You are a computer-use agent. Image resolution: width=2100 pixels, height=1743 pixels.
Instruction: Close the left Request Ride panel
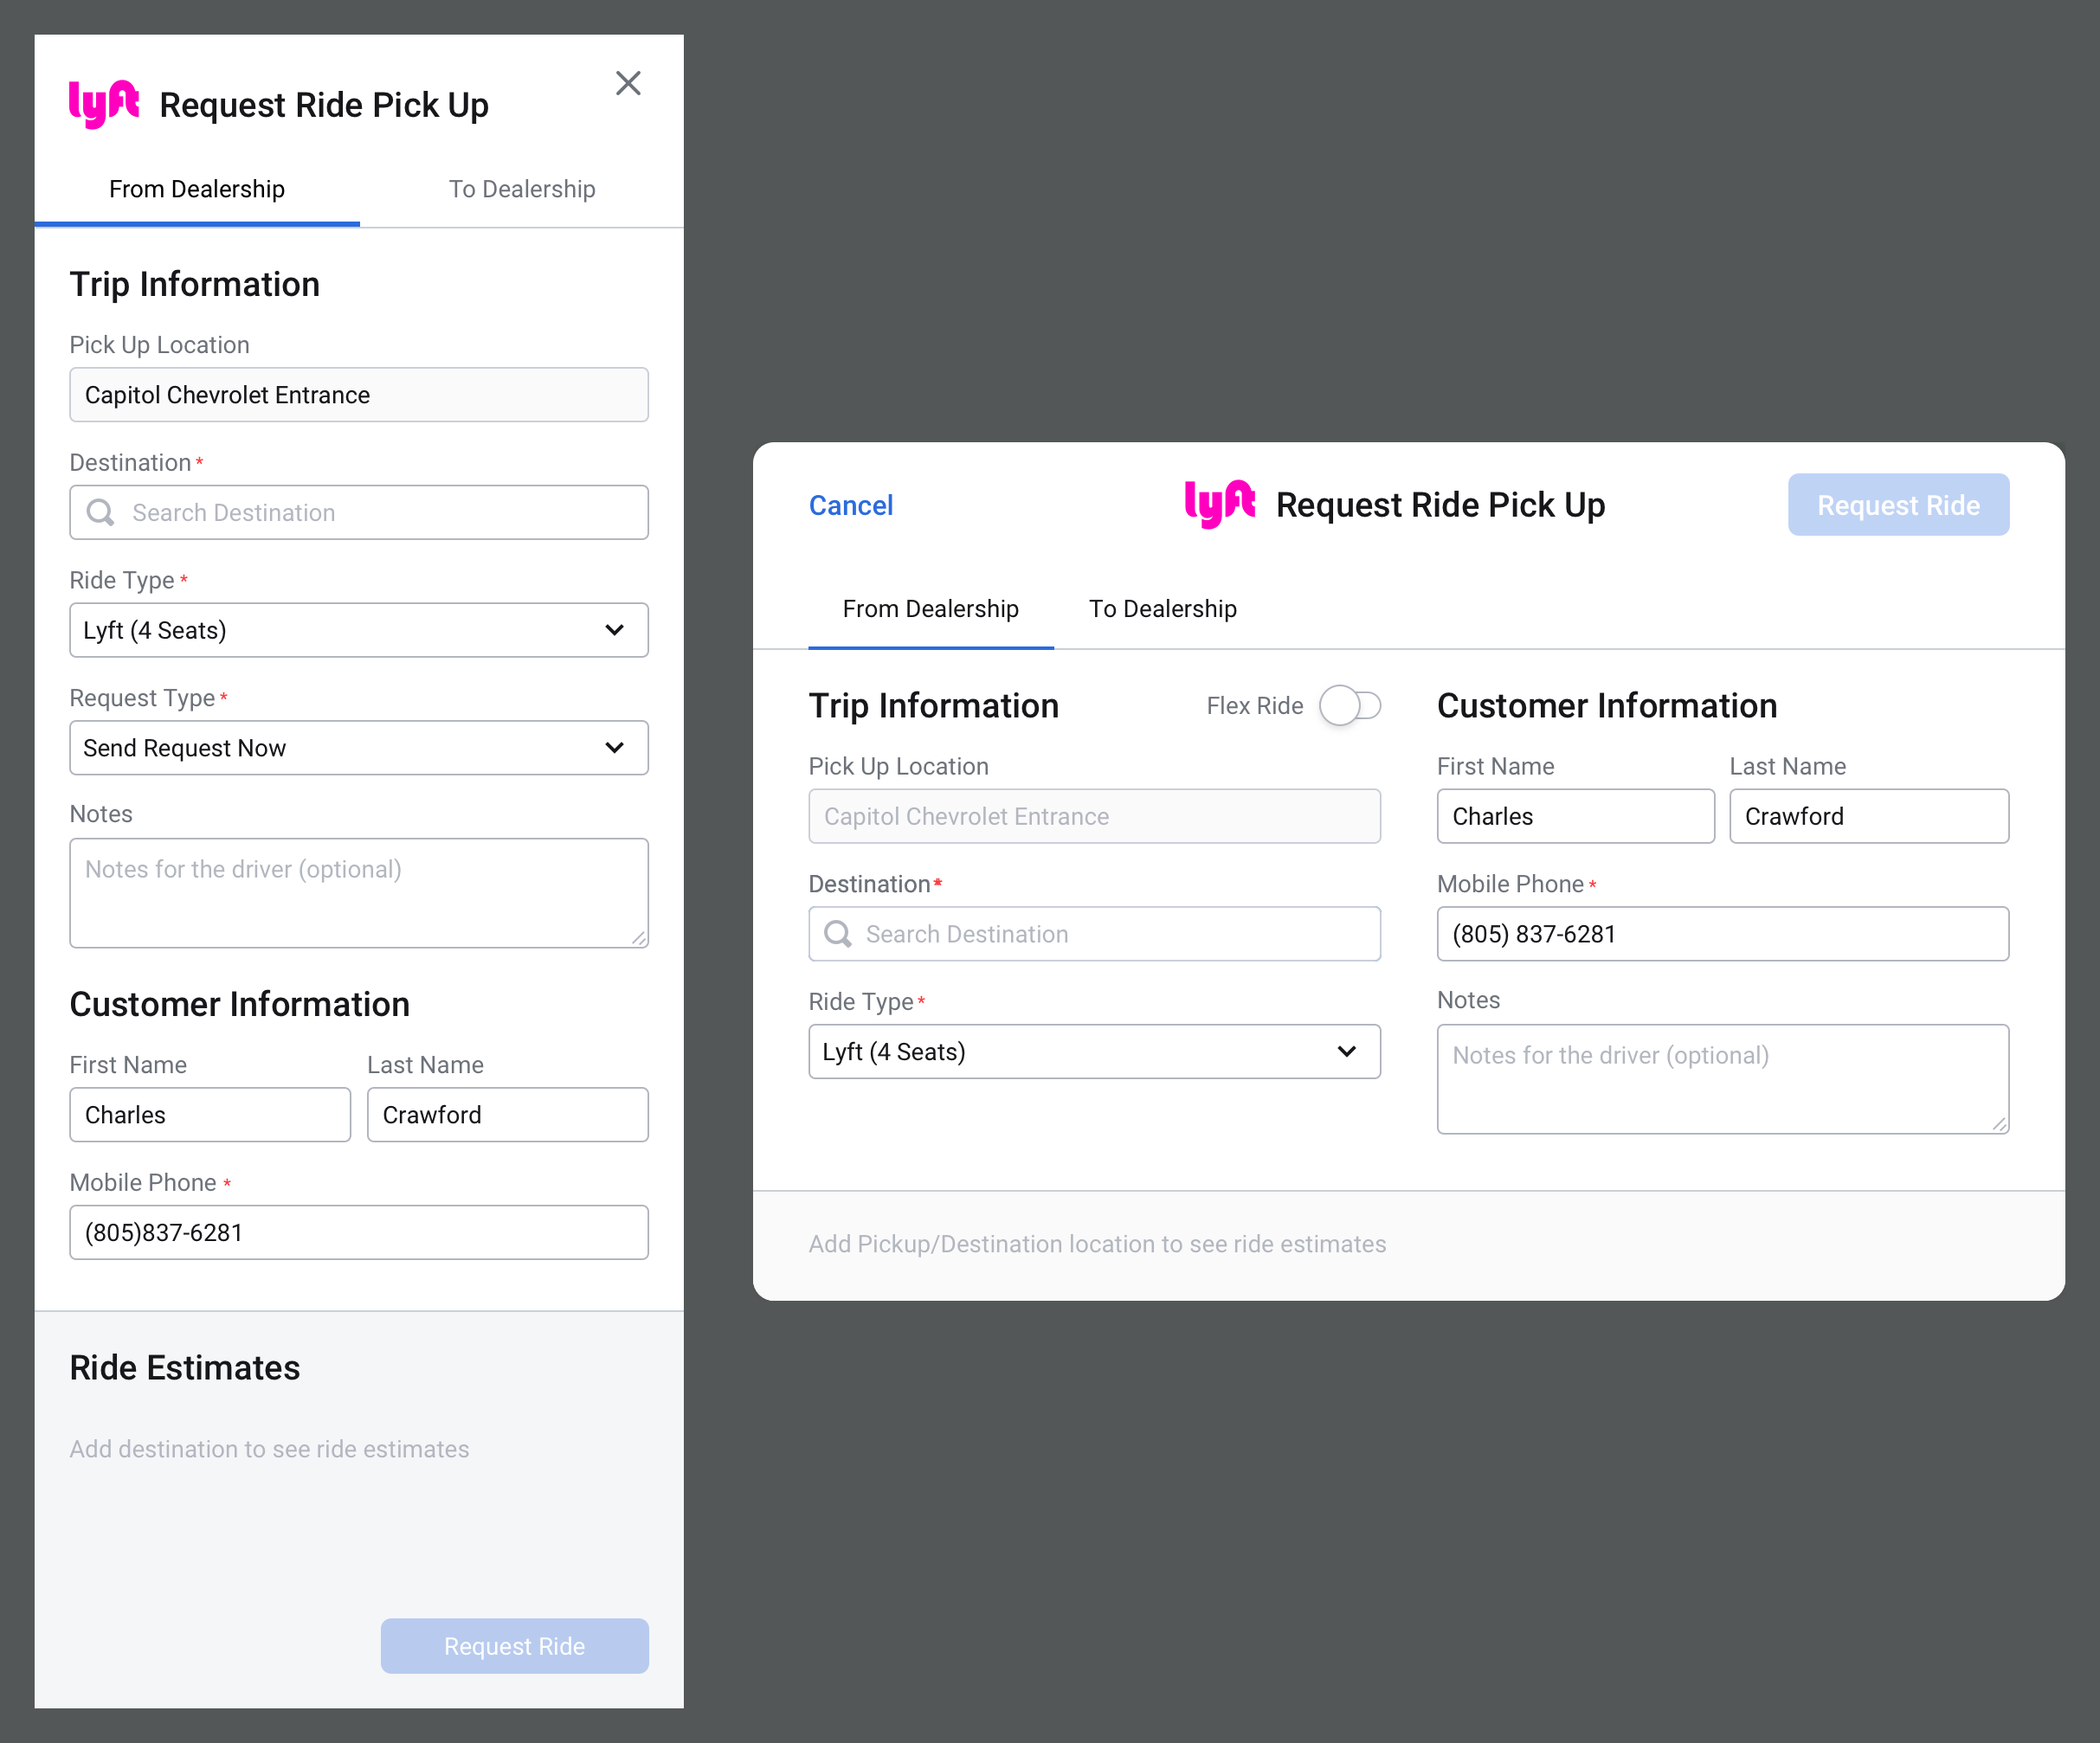[628, 83]
